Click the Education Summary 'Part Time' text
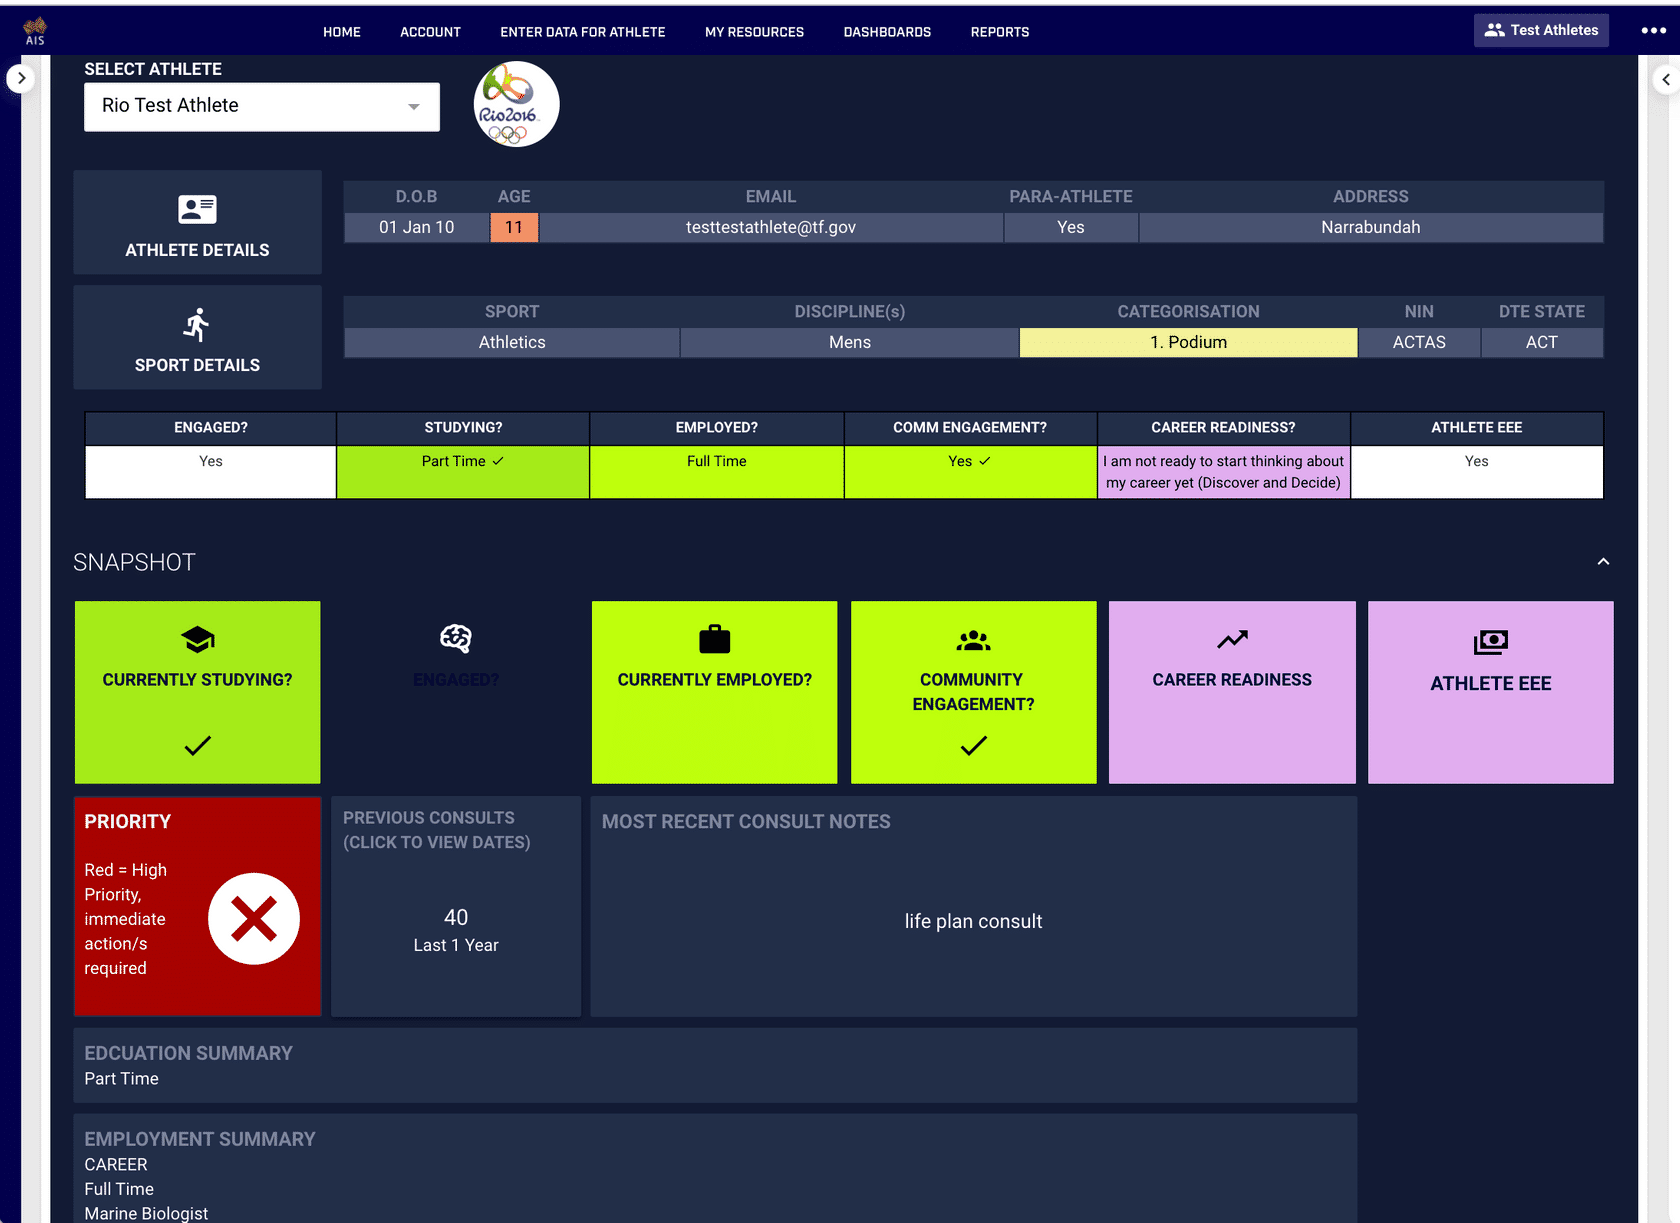 pyautogui.click(x=122, y=1079)
